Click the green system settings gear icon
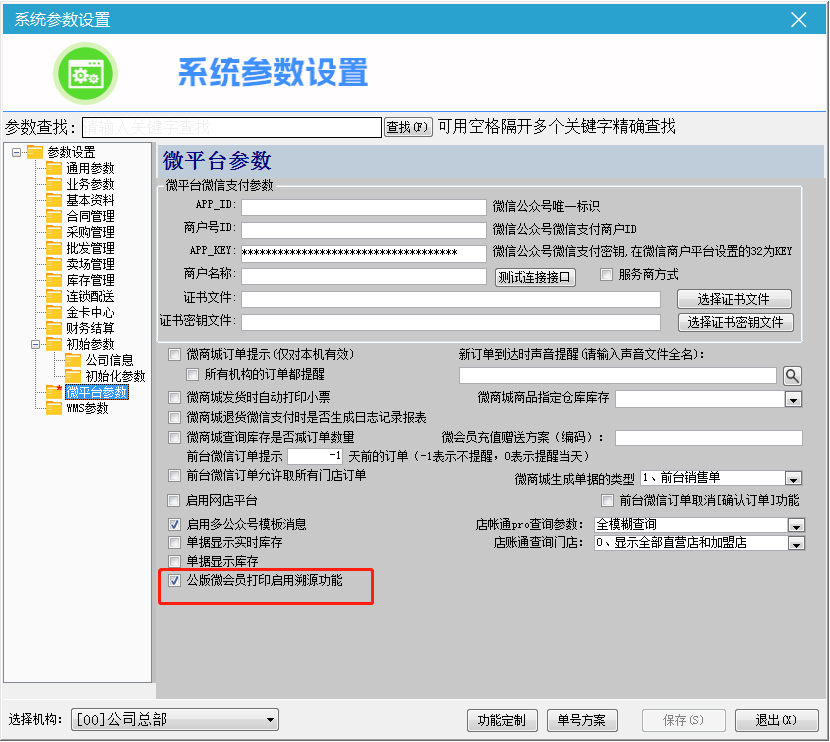This screenshot has height=742, width=830. click(x=85, y=74)
